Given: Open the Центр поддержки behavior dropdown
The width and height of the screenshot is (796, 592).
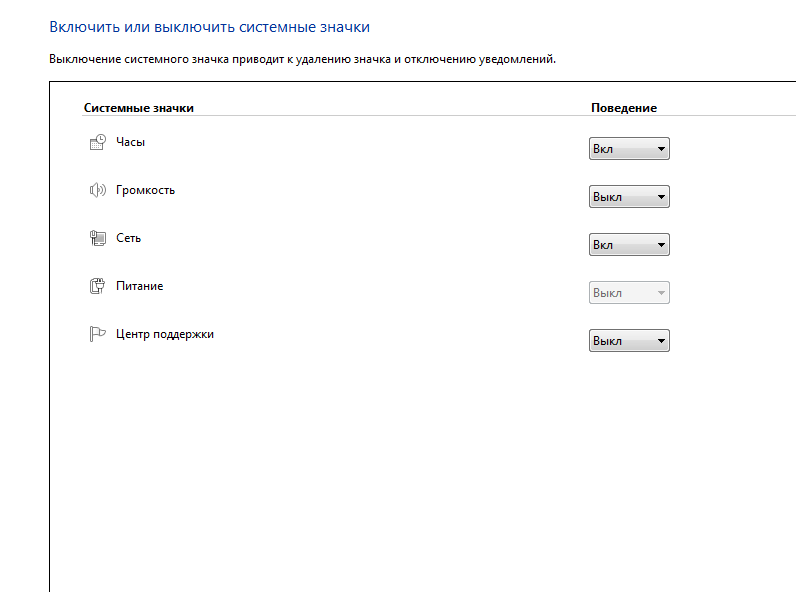Looking at the screenshot, I should tap(629, 341).
